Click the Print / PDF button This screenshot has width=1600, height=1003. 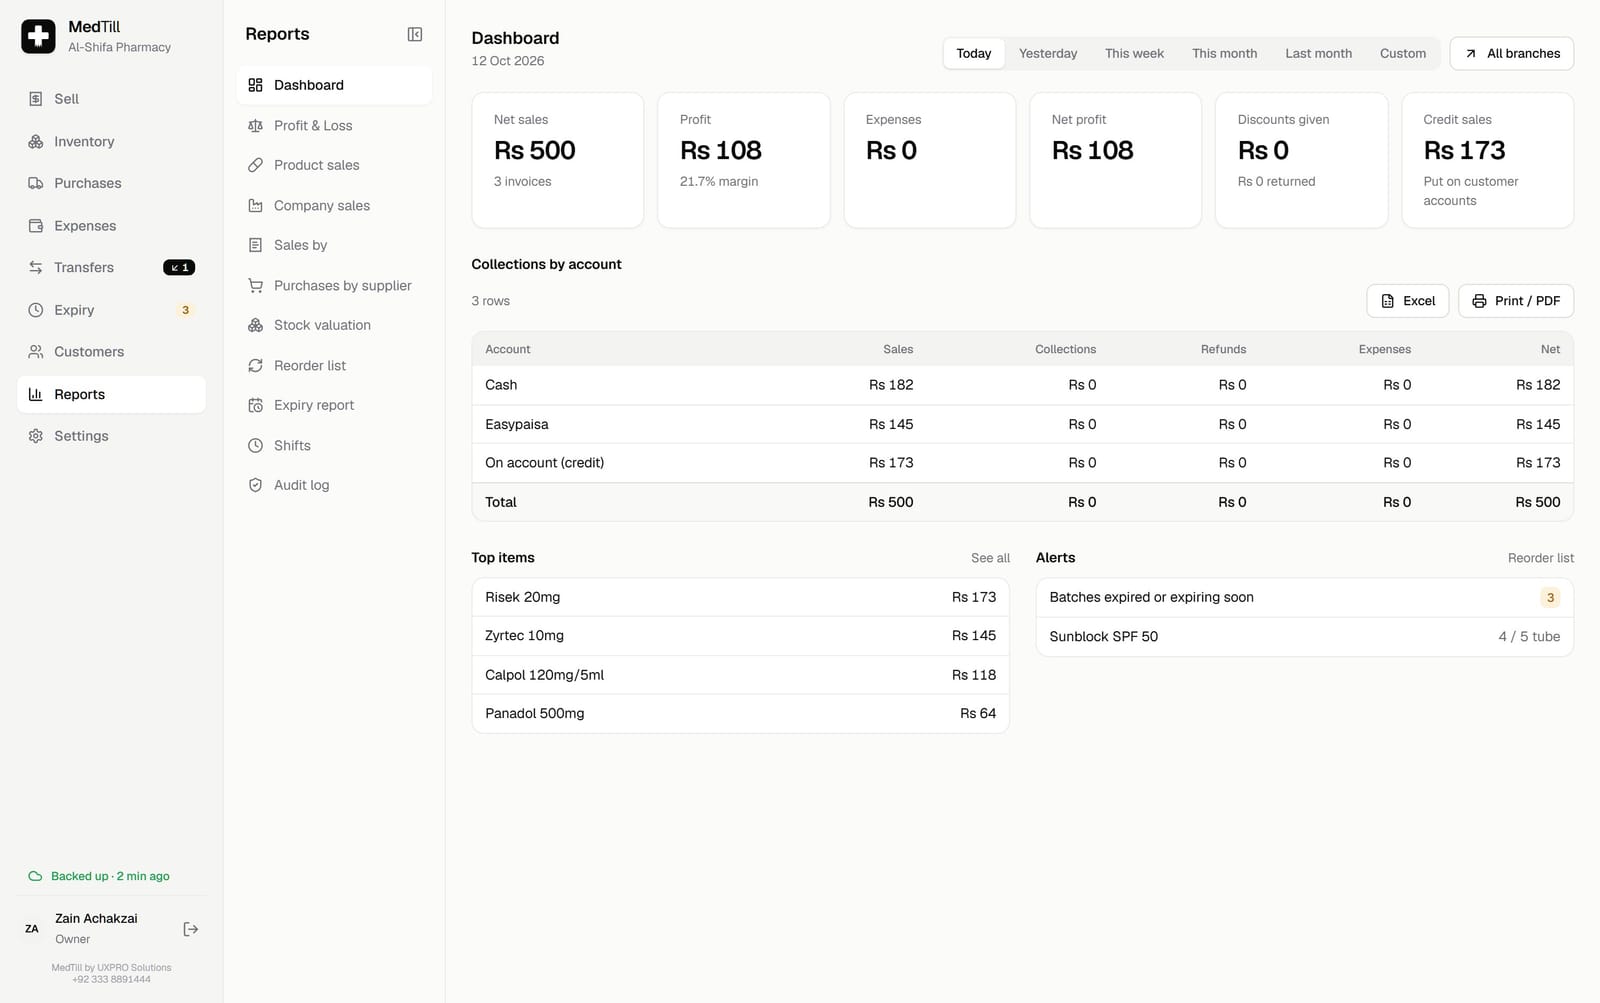click(1516, 301)
